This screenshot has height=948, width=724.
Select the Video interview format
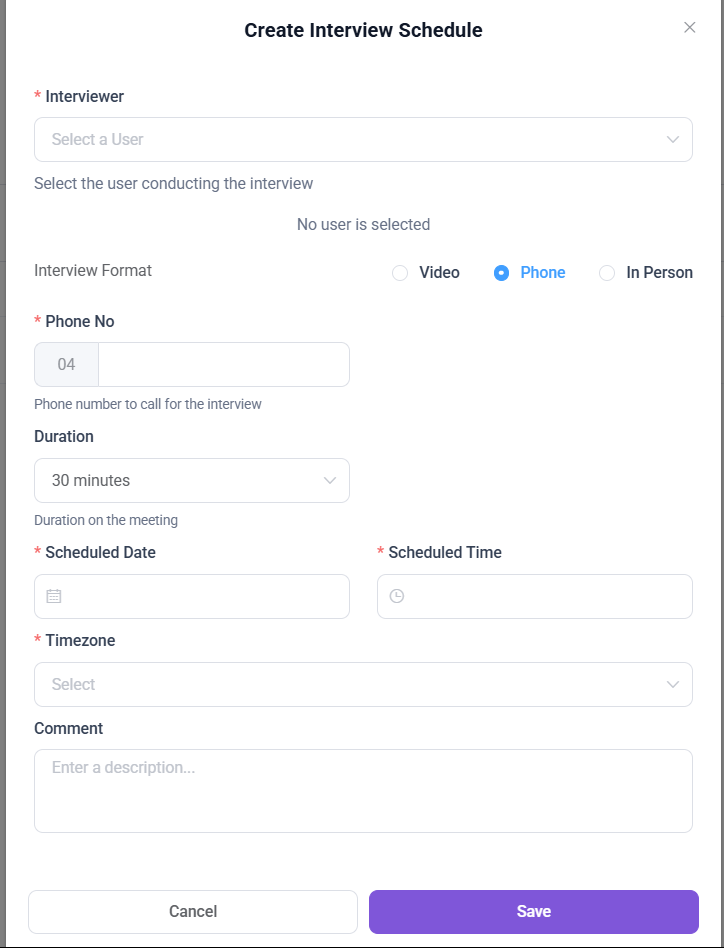pos(400,273)
